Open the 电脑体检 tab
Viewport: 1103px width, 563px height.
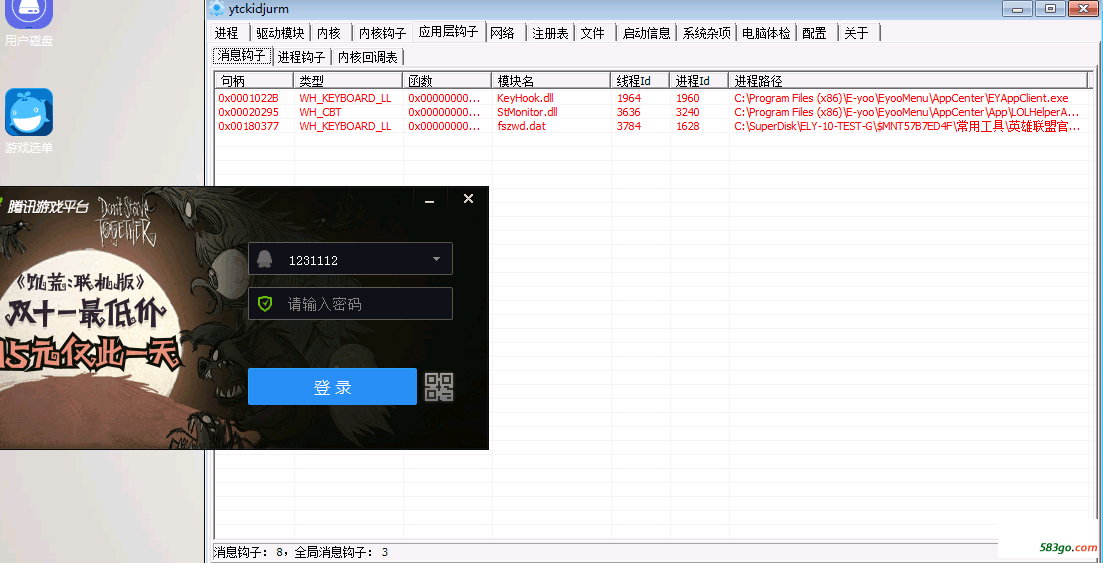766,33
